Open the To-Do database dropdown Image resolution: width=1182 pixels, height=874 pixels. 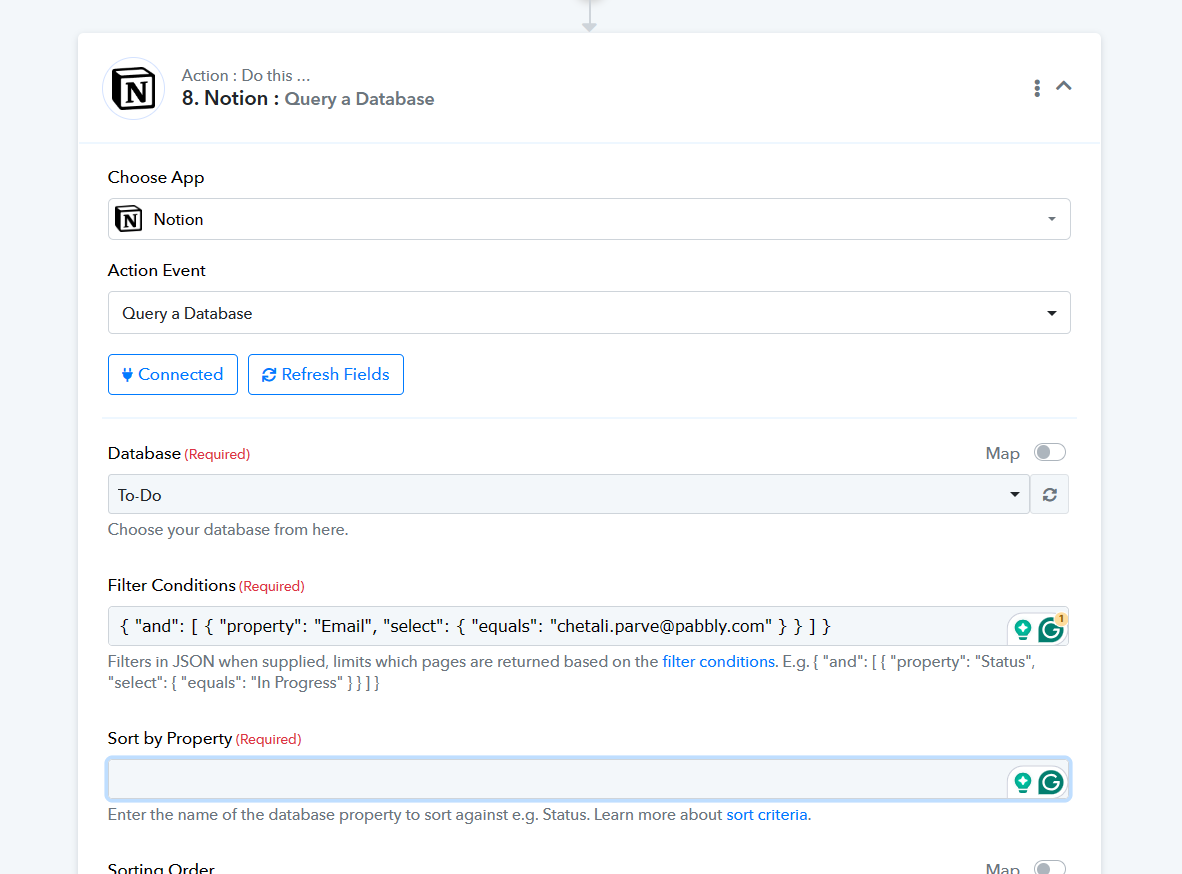coord(568,495)
